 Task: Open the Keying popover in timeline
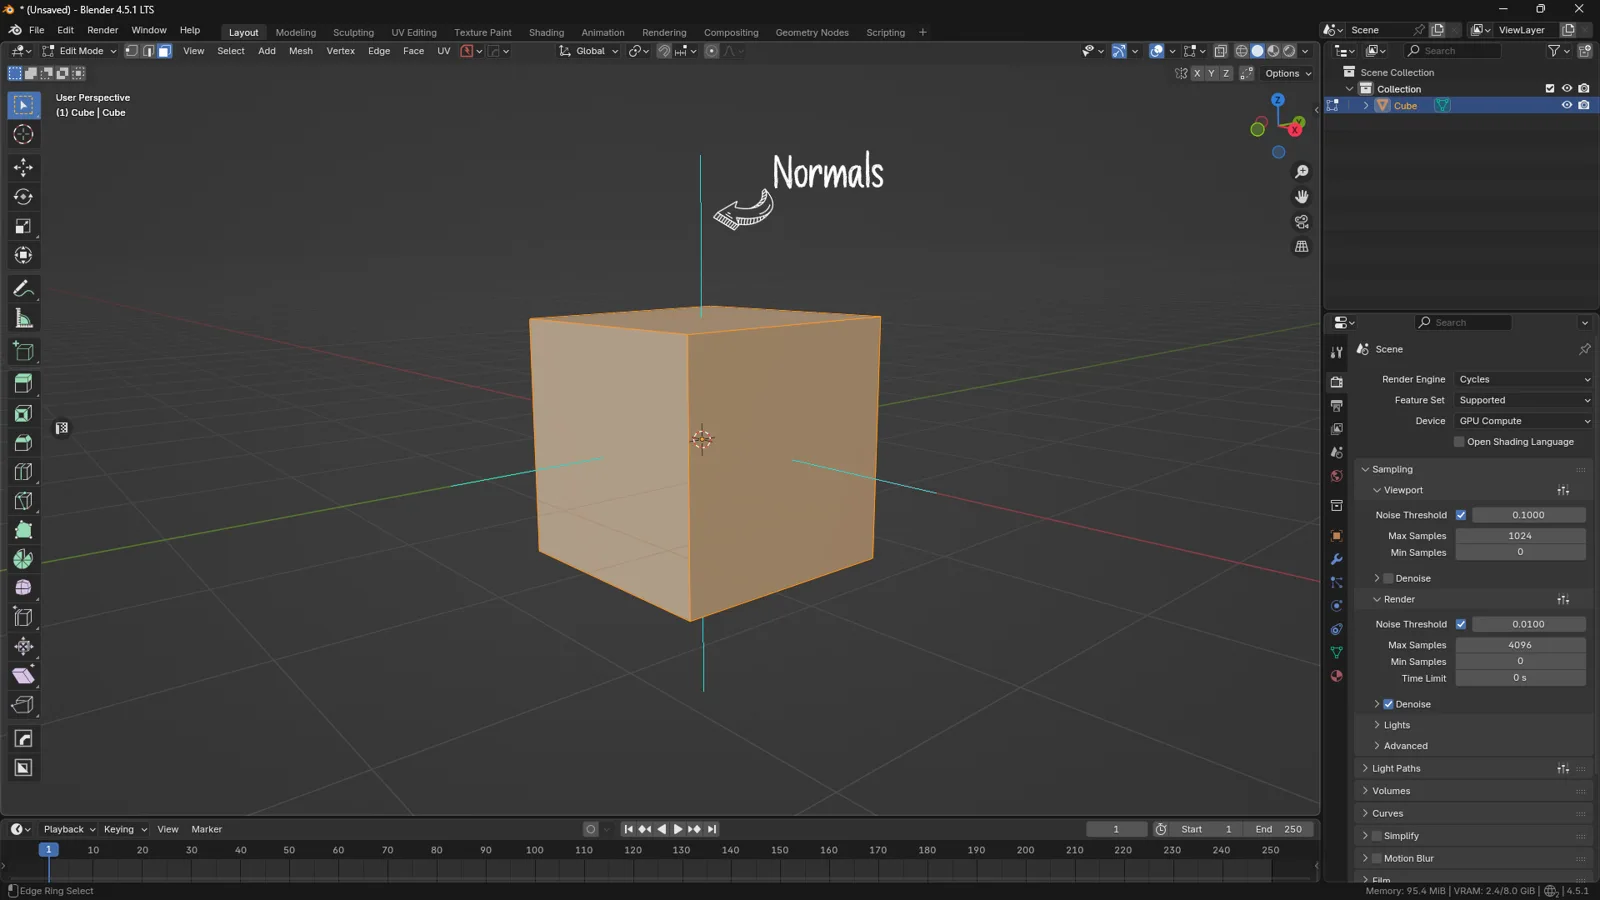click(125, 829)
